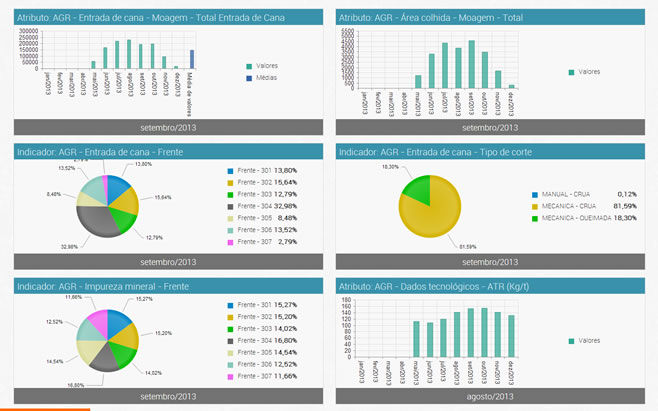658x411 pixels.
Task: Click the Dados tecnológicos - ATR panel header
Action: tap(490, 287)
